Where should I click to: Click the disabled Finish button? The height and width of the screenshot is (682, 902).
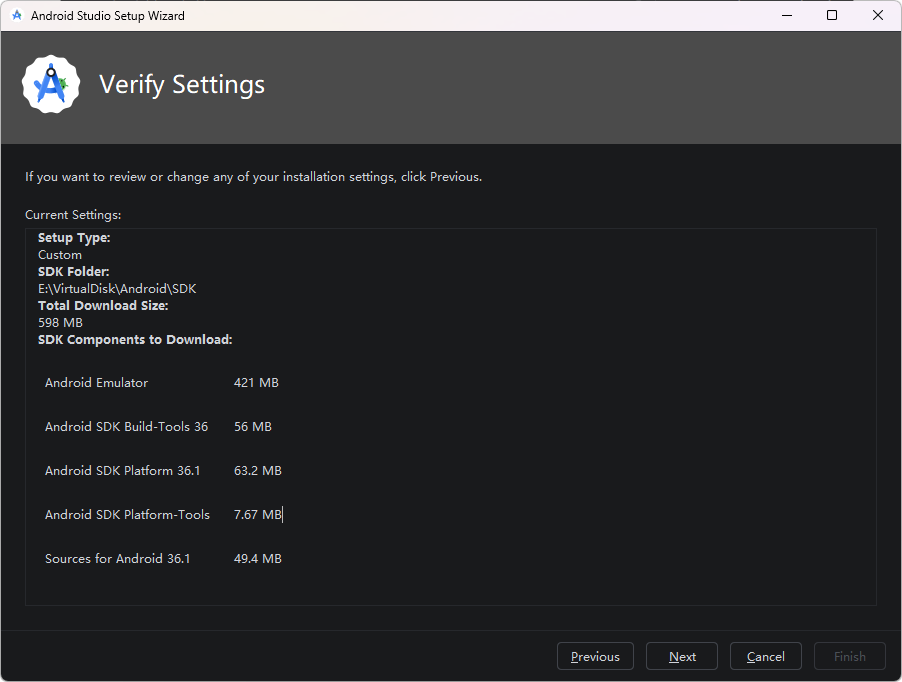[850, 656]
